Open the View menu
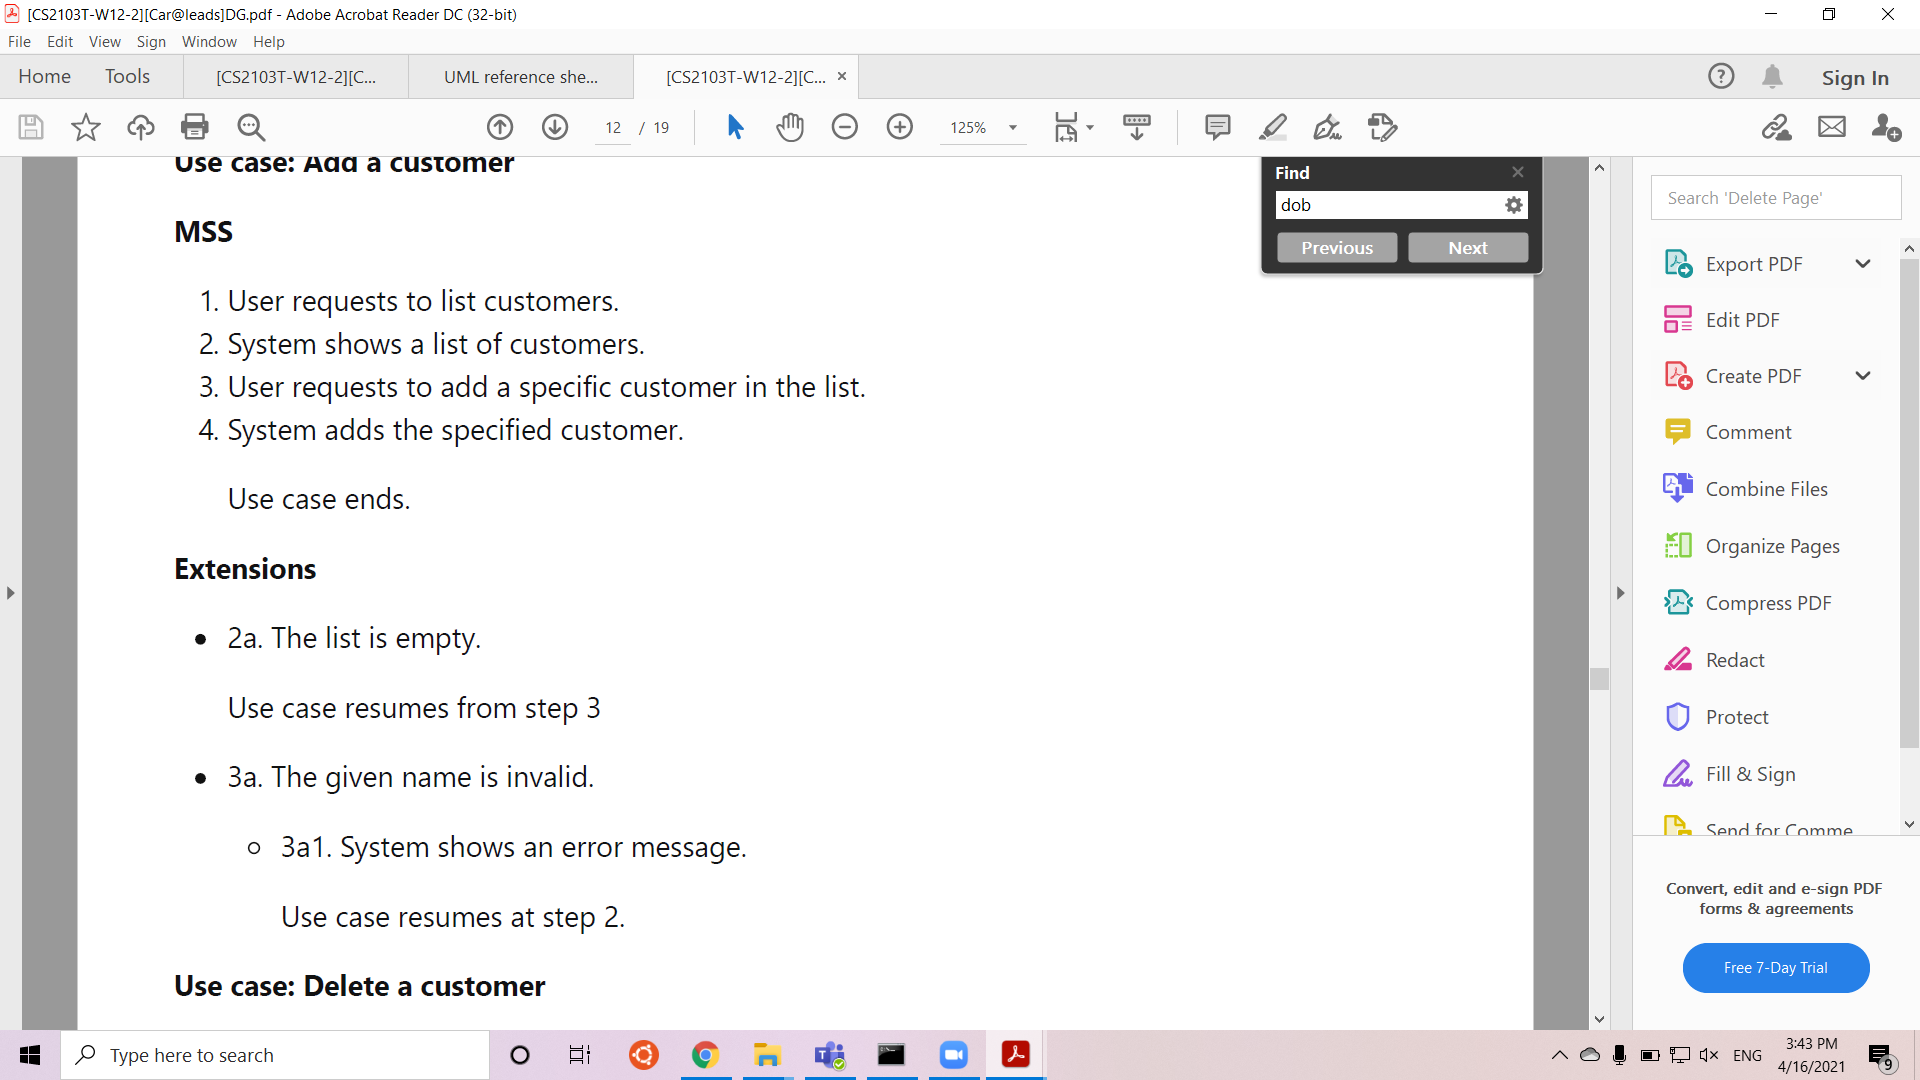This screenshot has height=1080, width=1920. click(104, 42)
